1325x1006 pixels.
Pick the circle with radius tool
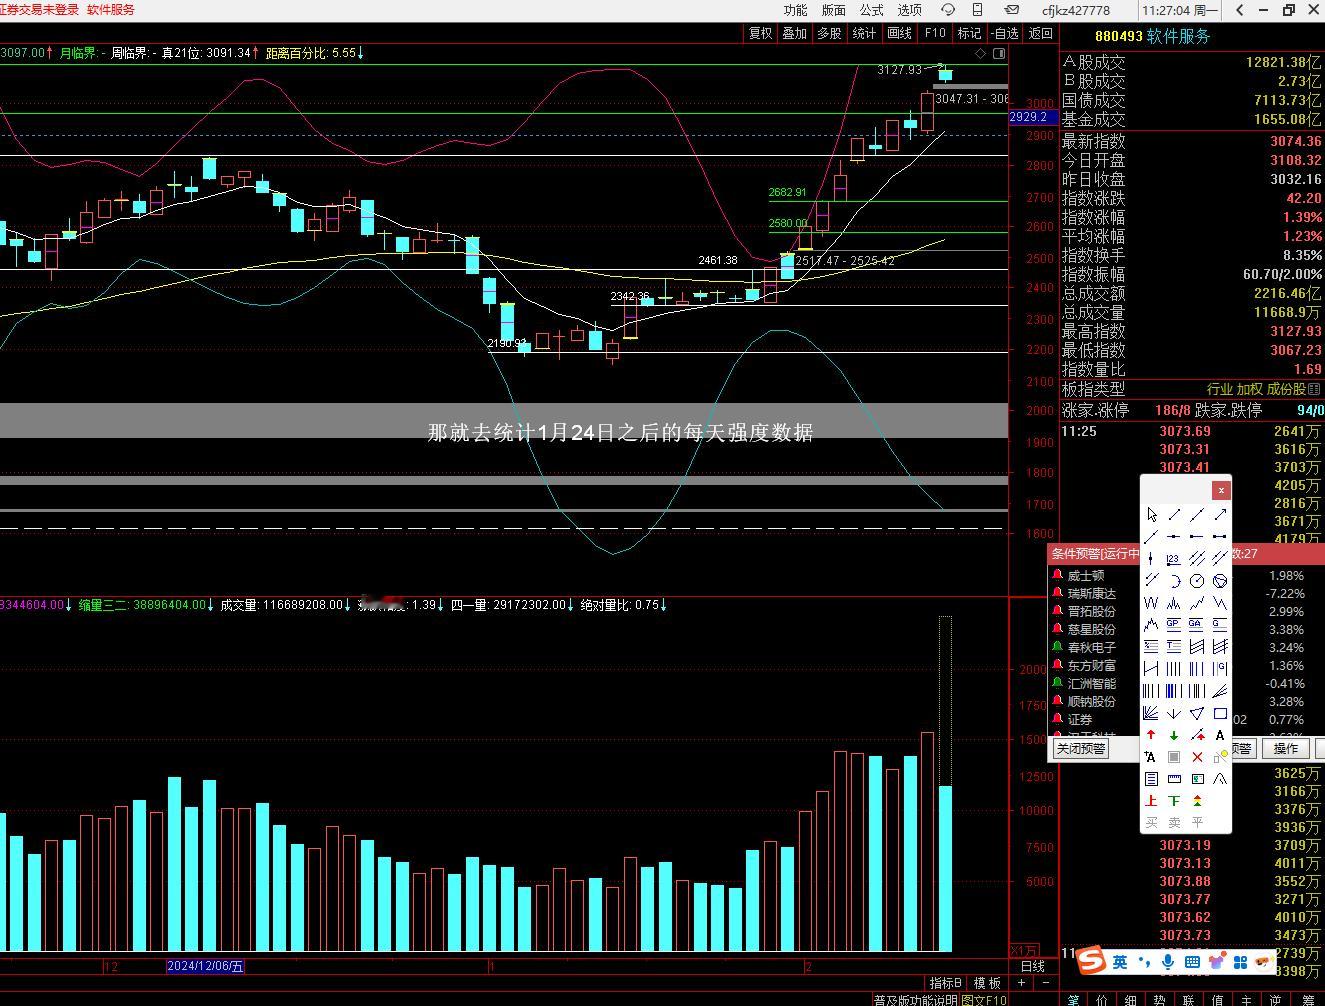1197,580
